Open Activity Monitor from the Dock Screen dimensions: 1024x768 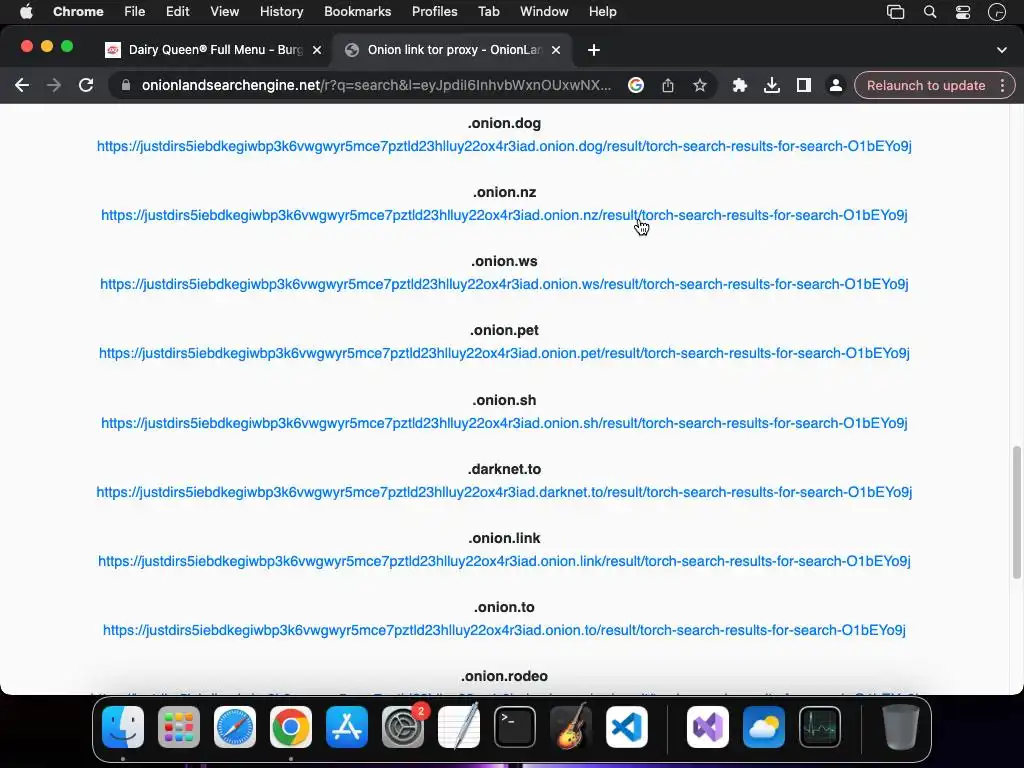820,727
